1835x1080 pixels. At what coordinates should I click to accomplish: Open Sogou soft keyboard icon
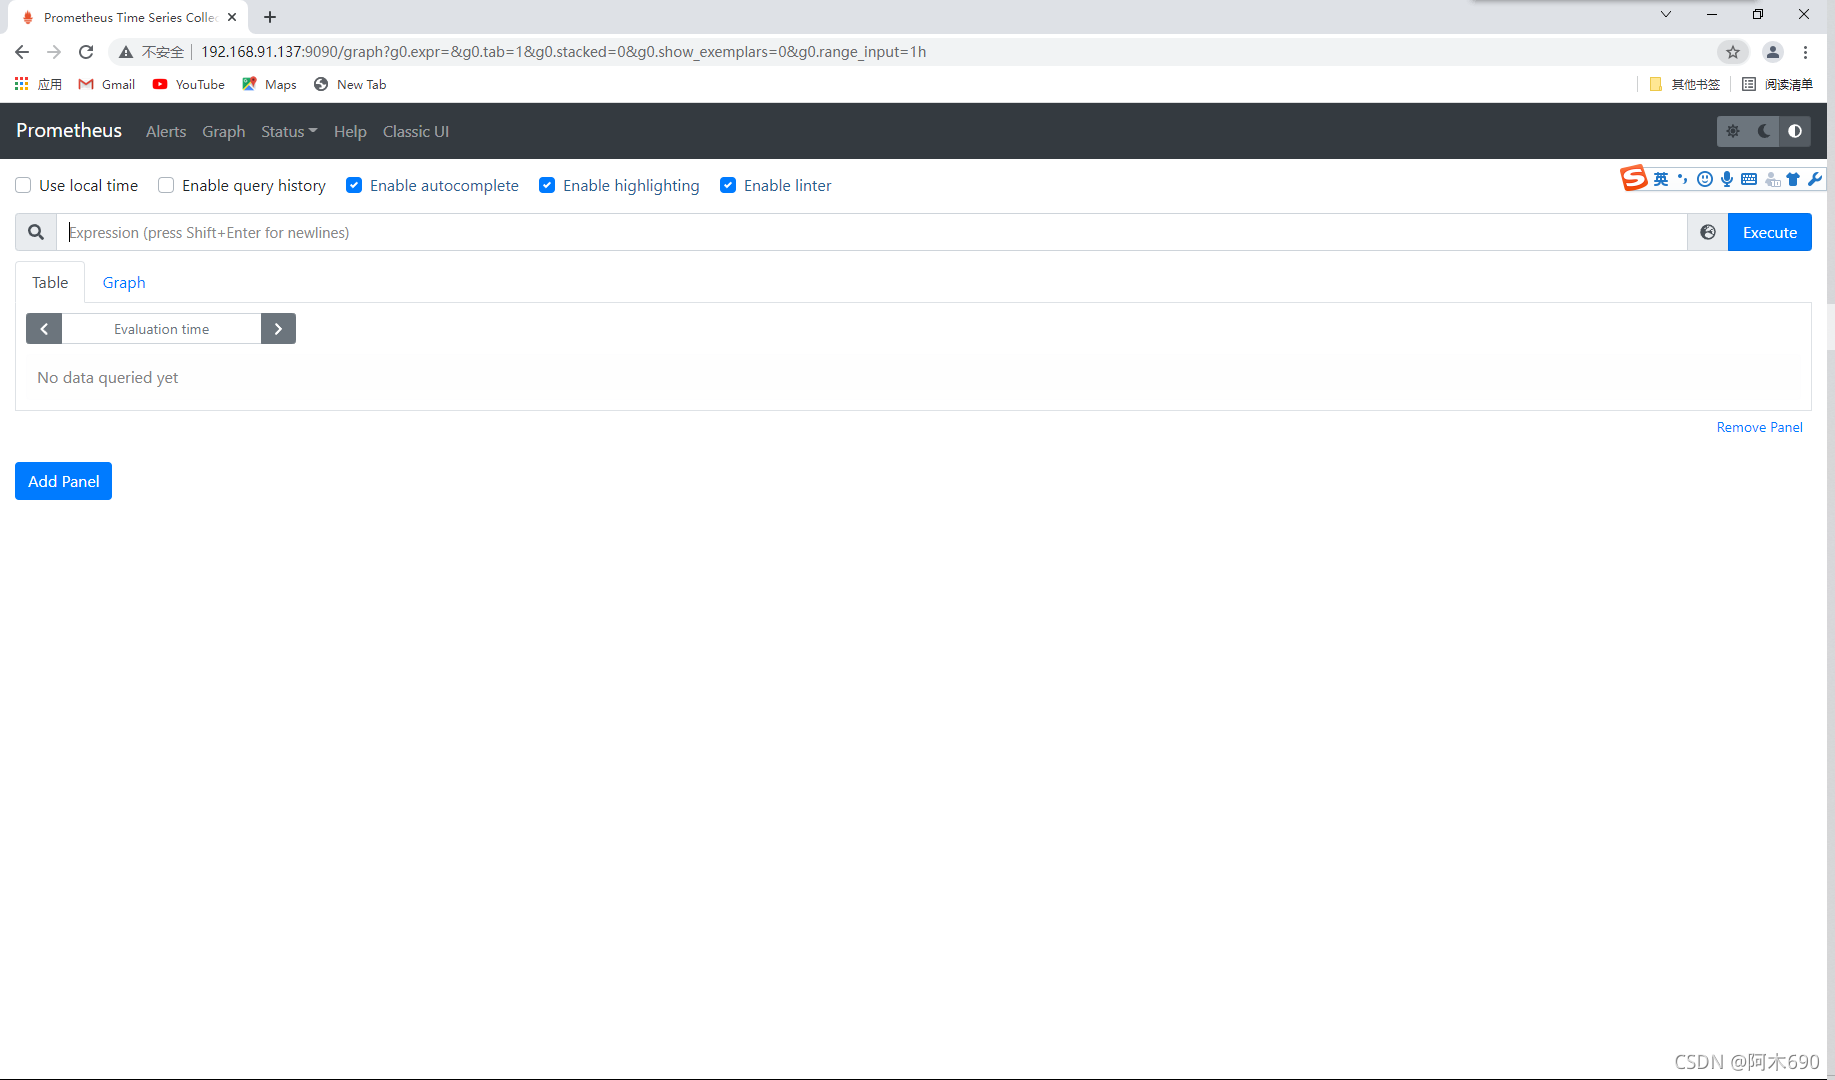tap(1749, 179)
